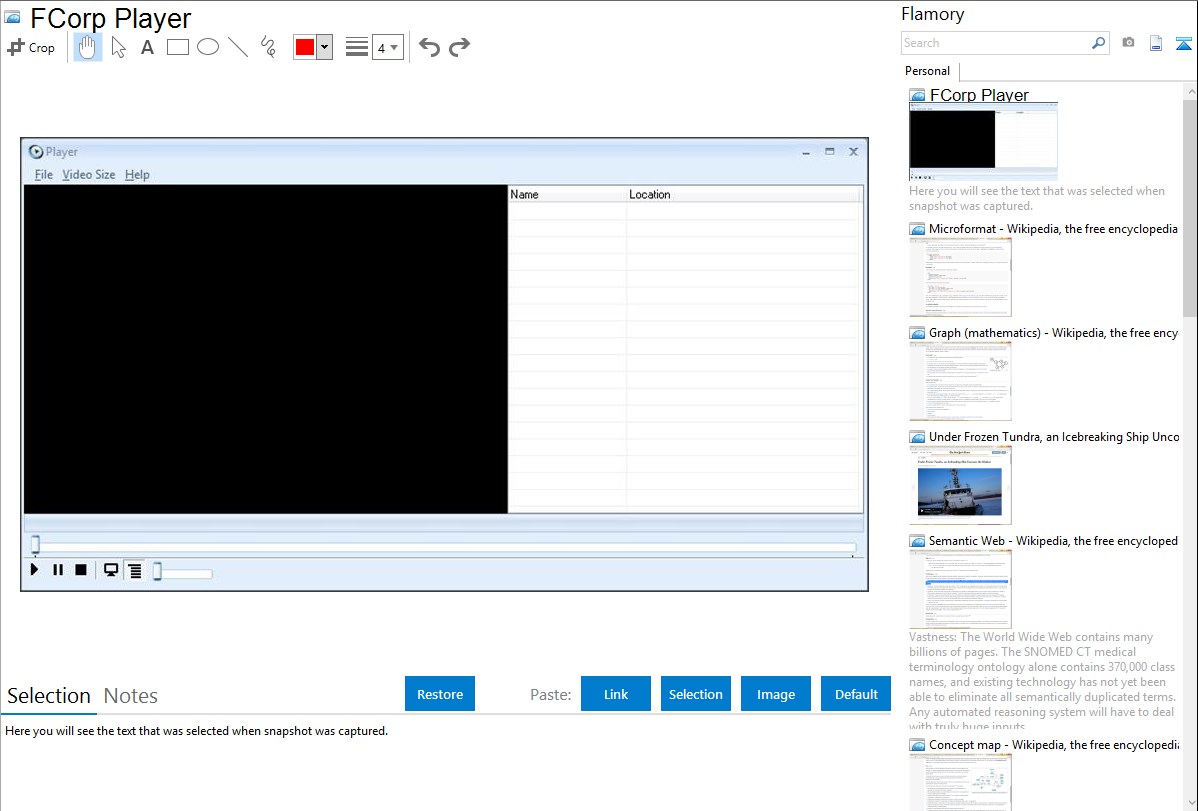This screenshot has width=1198, height=811.
Task: Click the scrollbar down arrow in snapshot list
Action: click(x=1190, y=802)
